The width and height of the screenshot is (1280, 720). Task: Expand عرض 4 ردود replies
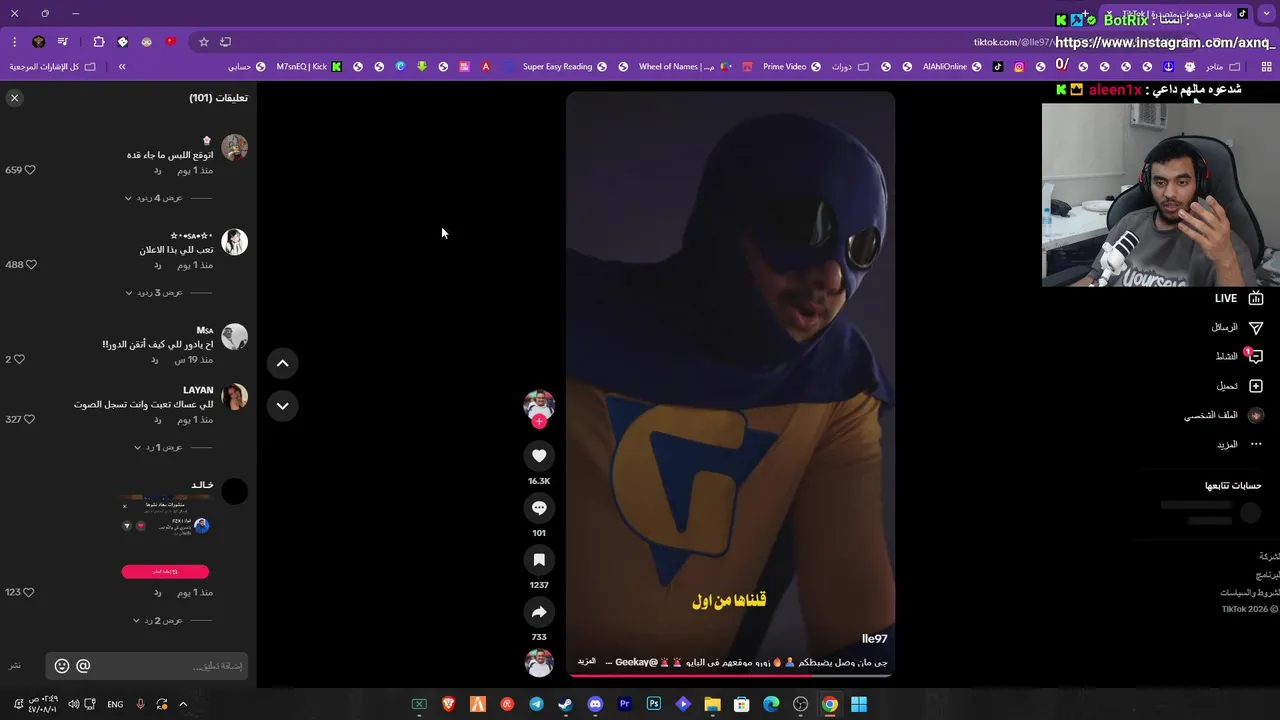pos(154,198)
